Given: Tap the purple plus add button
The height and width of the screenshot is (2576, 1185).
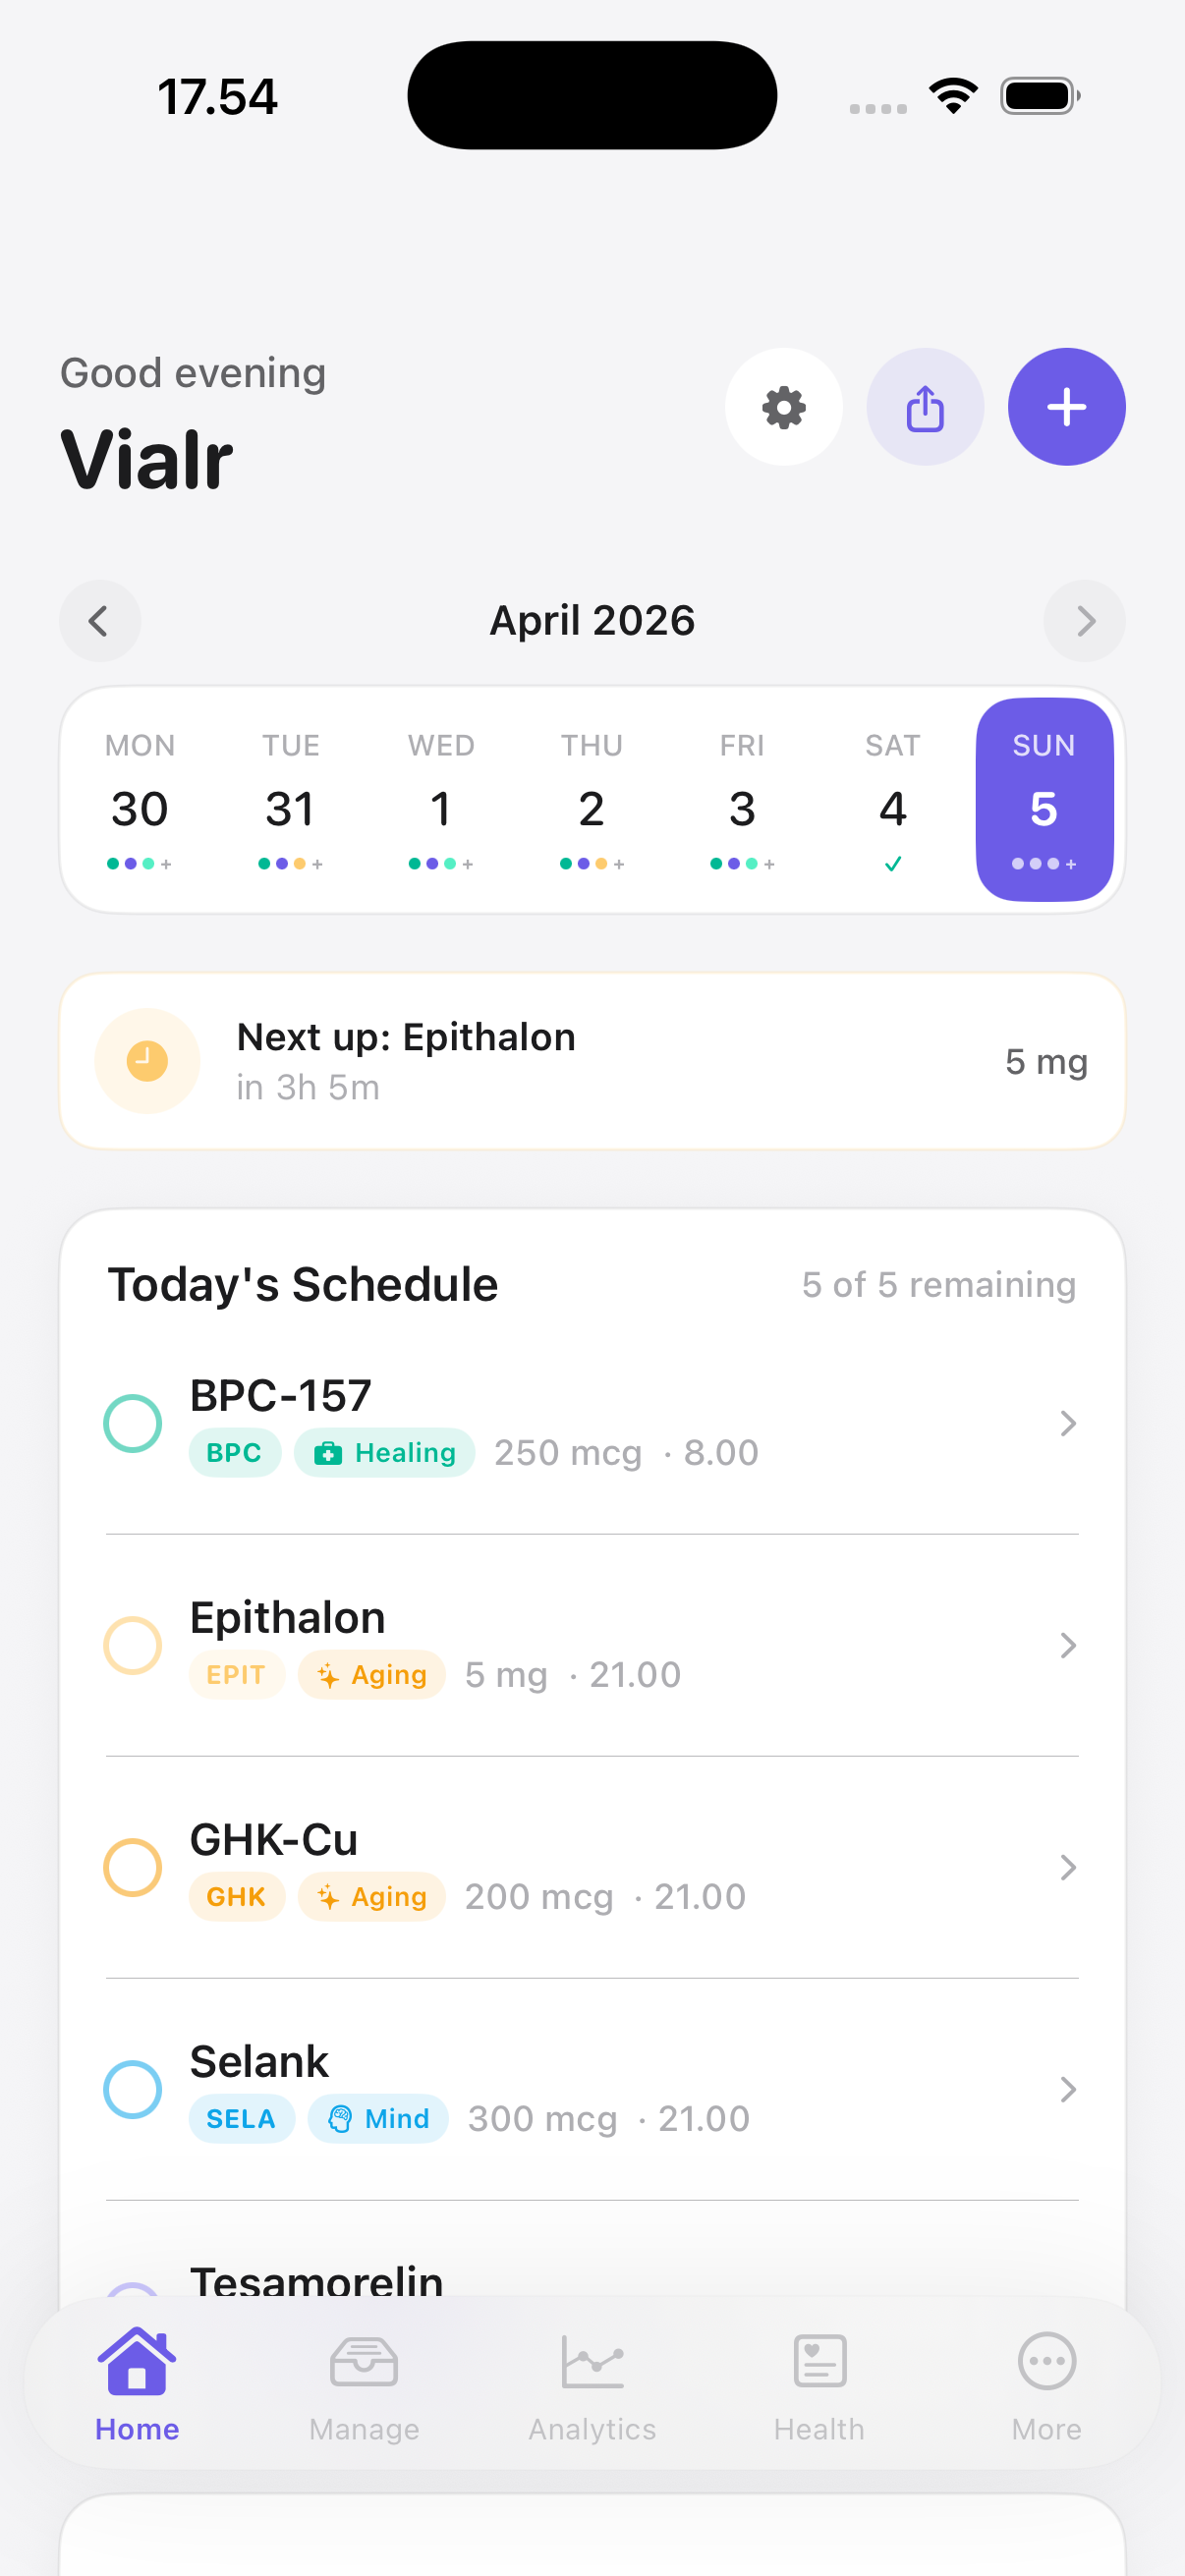Looking at the screenshot, I should 1066,407.
